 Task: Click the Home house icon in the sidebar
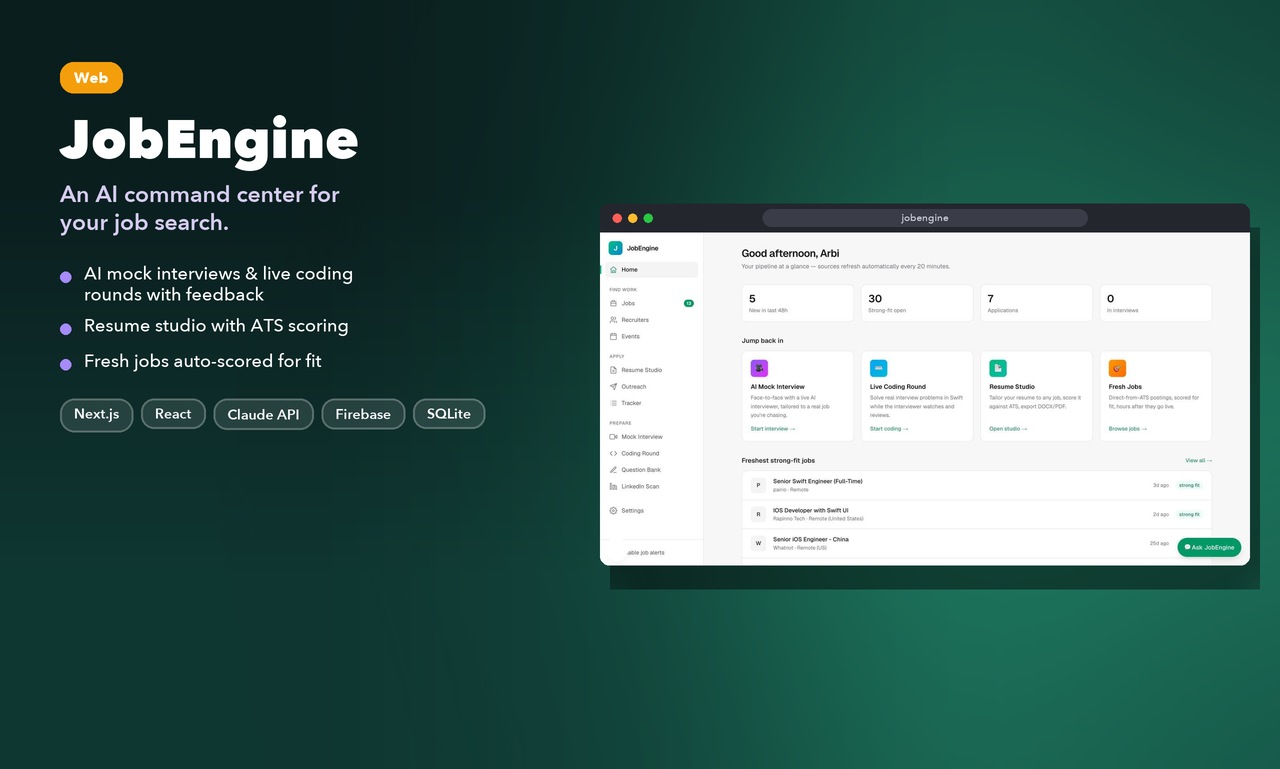613,270
